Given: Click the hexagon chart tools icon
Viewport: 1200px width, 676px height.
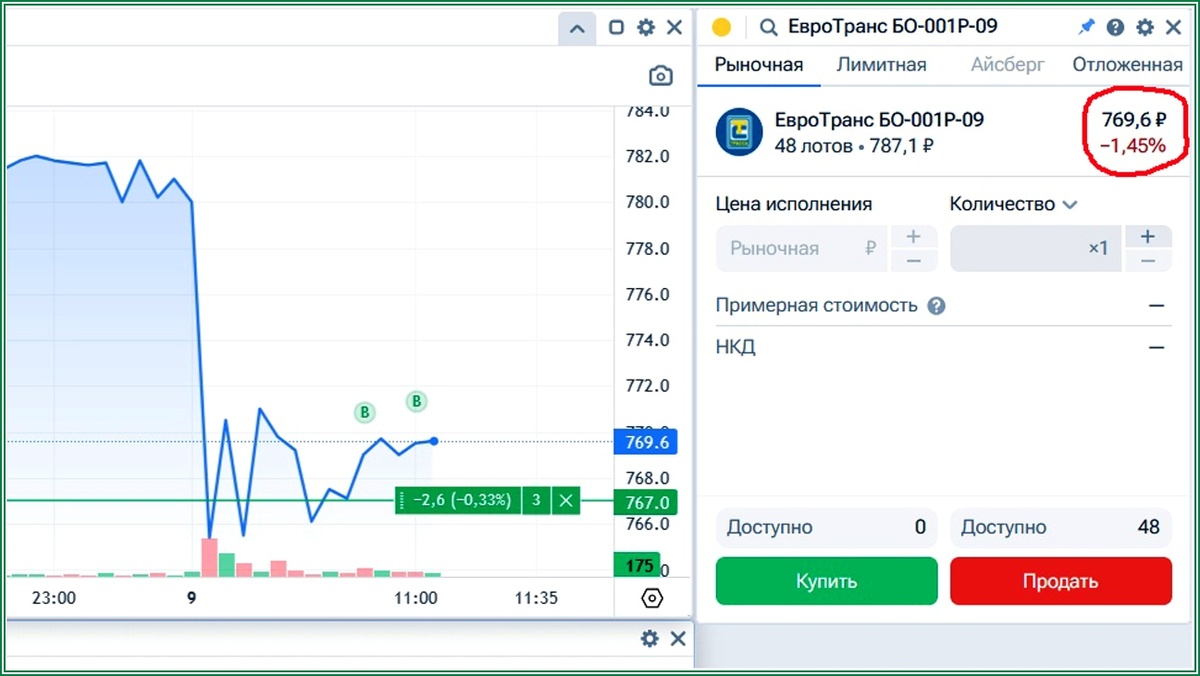Looking at the screenshot, I should 652,598.
